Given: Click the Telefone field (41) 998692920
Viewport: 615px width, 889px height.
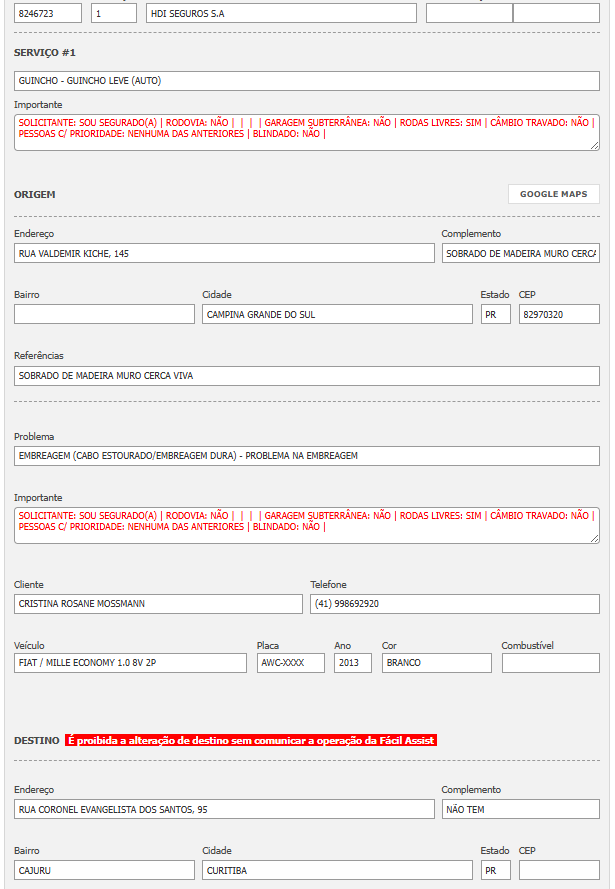Looking at the screenshot, I should pos(455,604).
